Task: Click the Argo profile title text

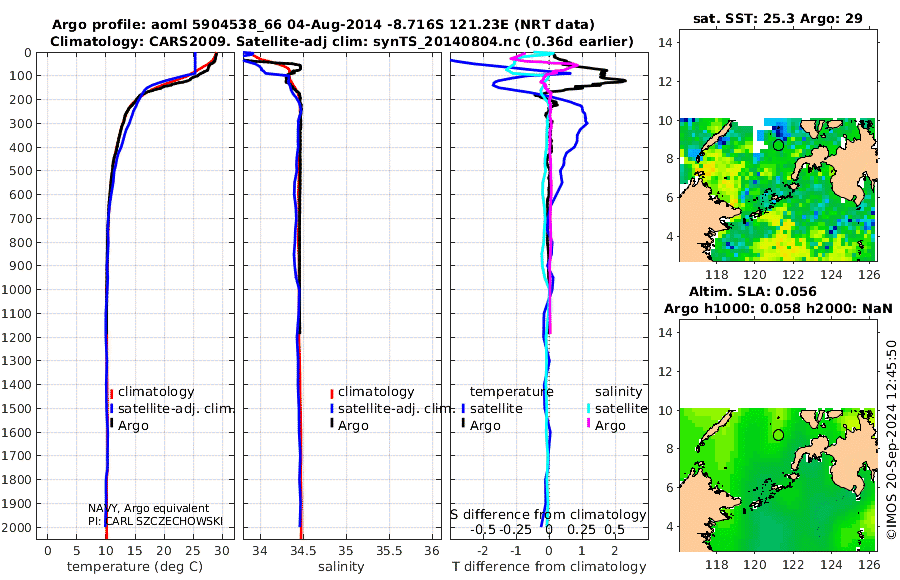Action: (x=323, y=25)
